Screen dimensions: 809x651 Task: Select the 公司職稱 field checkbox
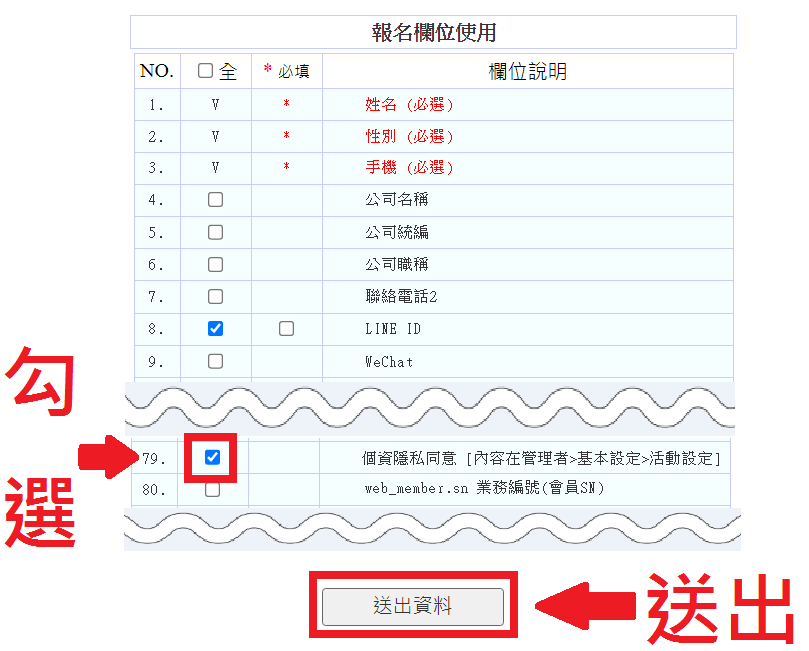click(x=215, y=264)
